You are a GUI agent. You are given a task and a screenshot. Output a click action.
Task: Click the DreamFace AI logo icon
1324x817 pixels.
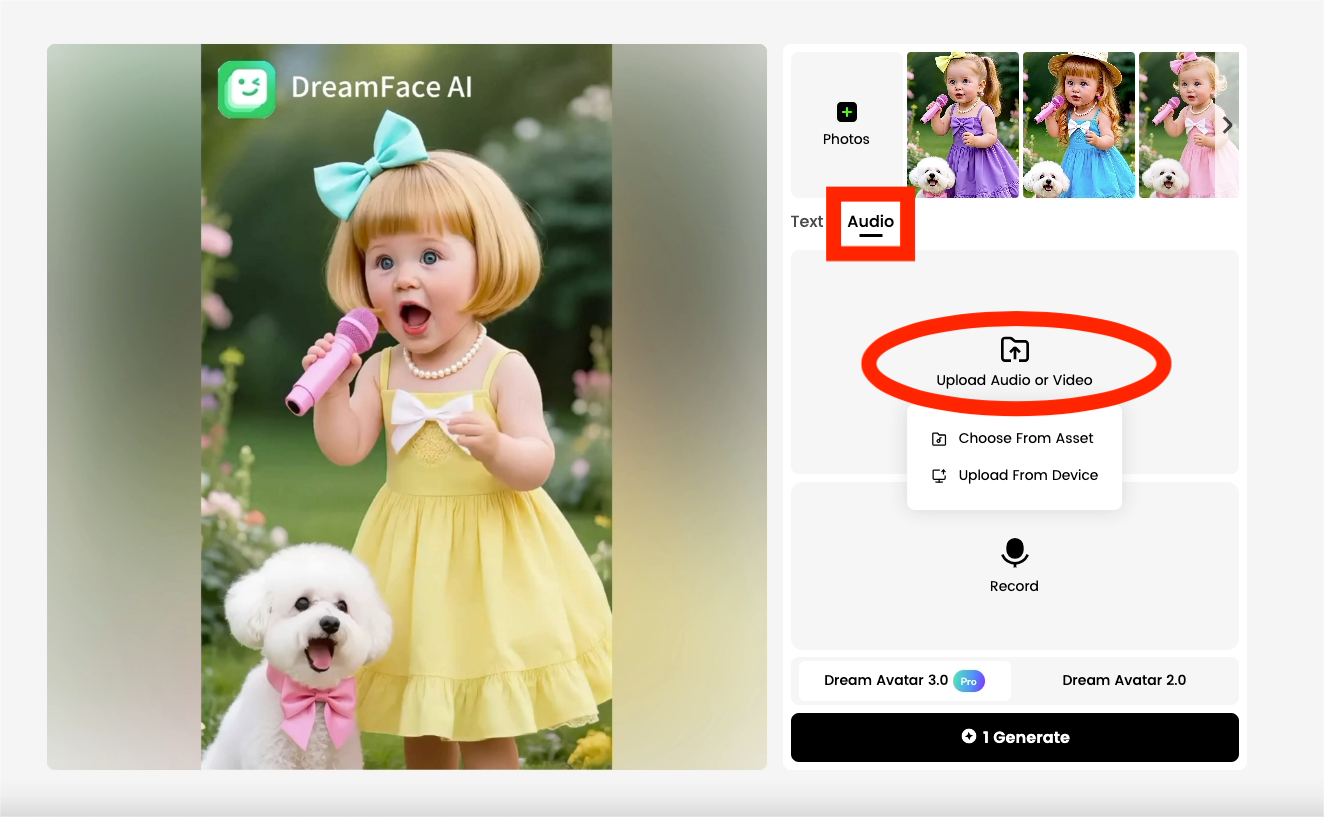(246, 90)
